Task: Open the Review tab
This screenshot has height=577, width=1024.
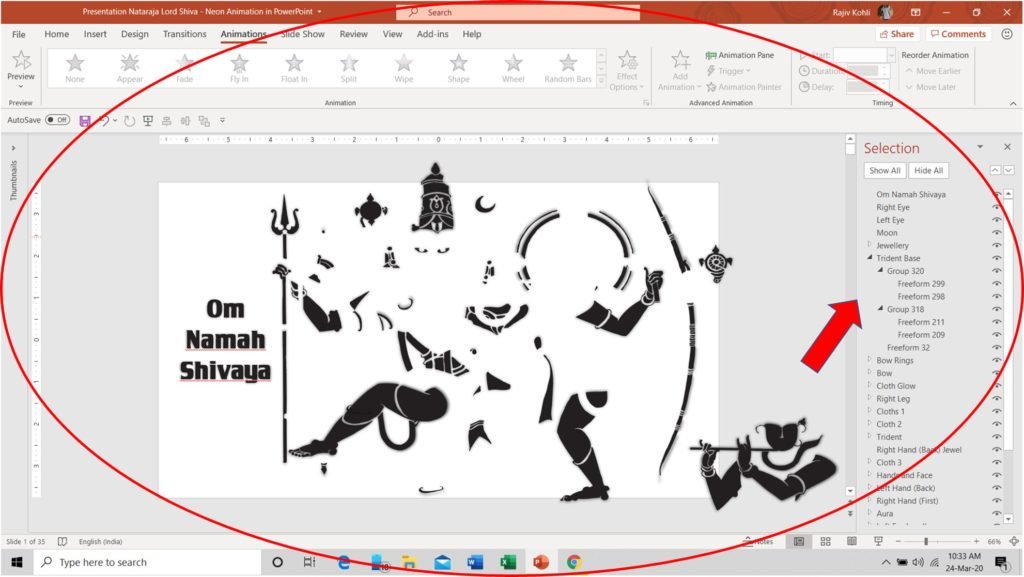Action: (x=353, y=34)
